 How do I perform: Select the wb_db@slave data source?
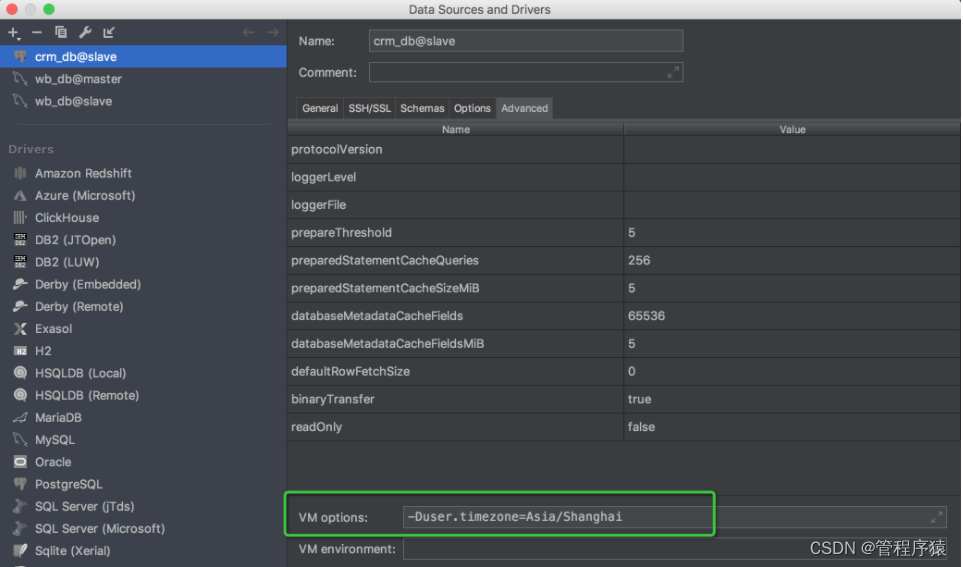tap(143, 101)
